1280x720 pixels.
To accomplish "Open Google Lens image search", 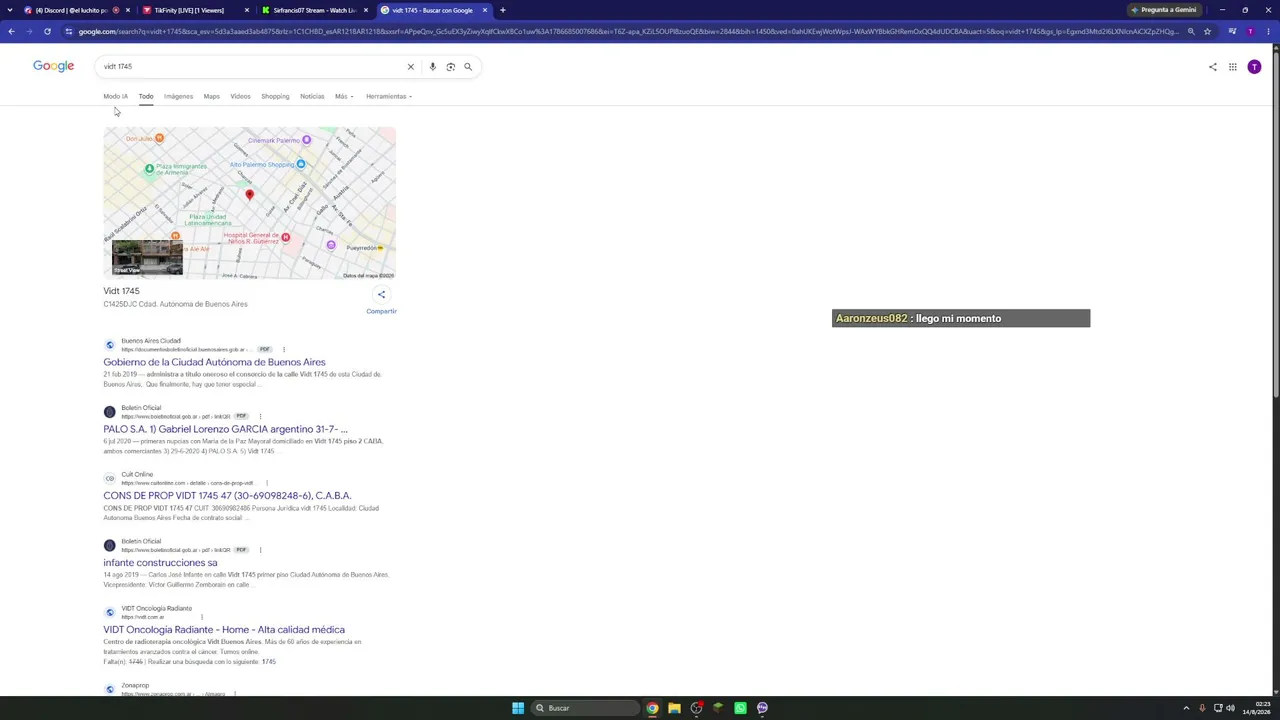I will click(451, 67).
